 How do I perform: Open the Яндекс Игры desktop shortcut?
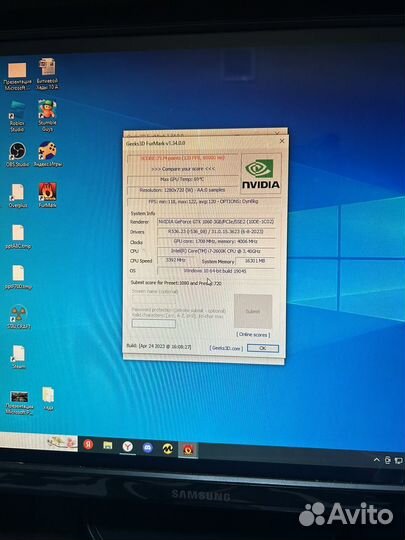pos(48,154)
